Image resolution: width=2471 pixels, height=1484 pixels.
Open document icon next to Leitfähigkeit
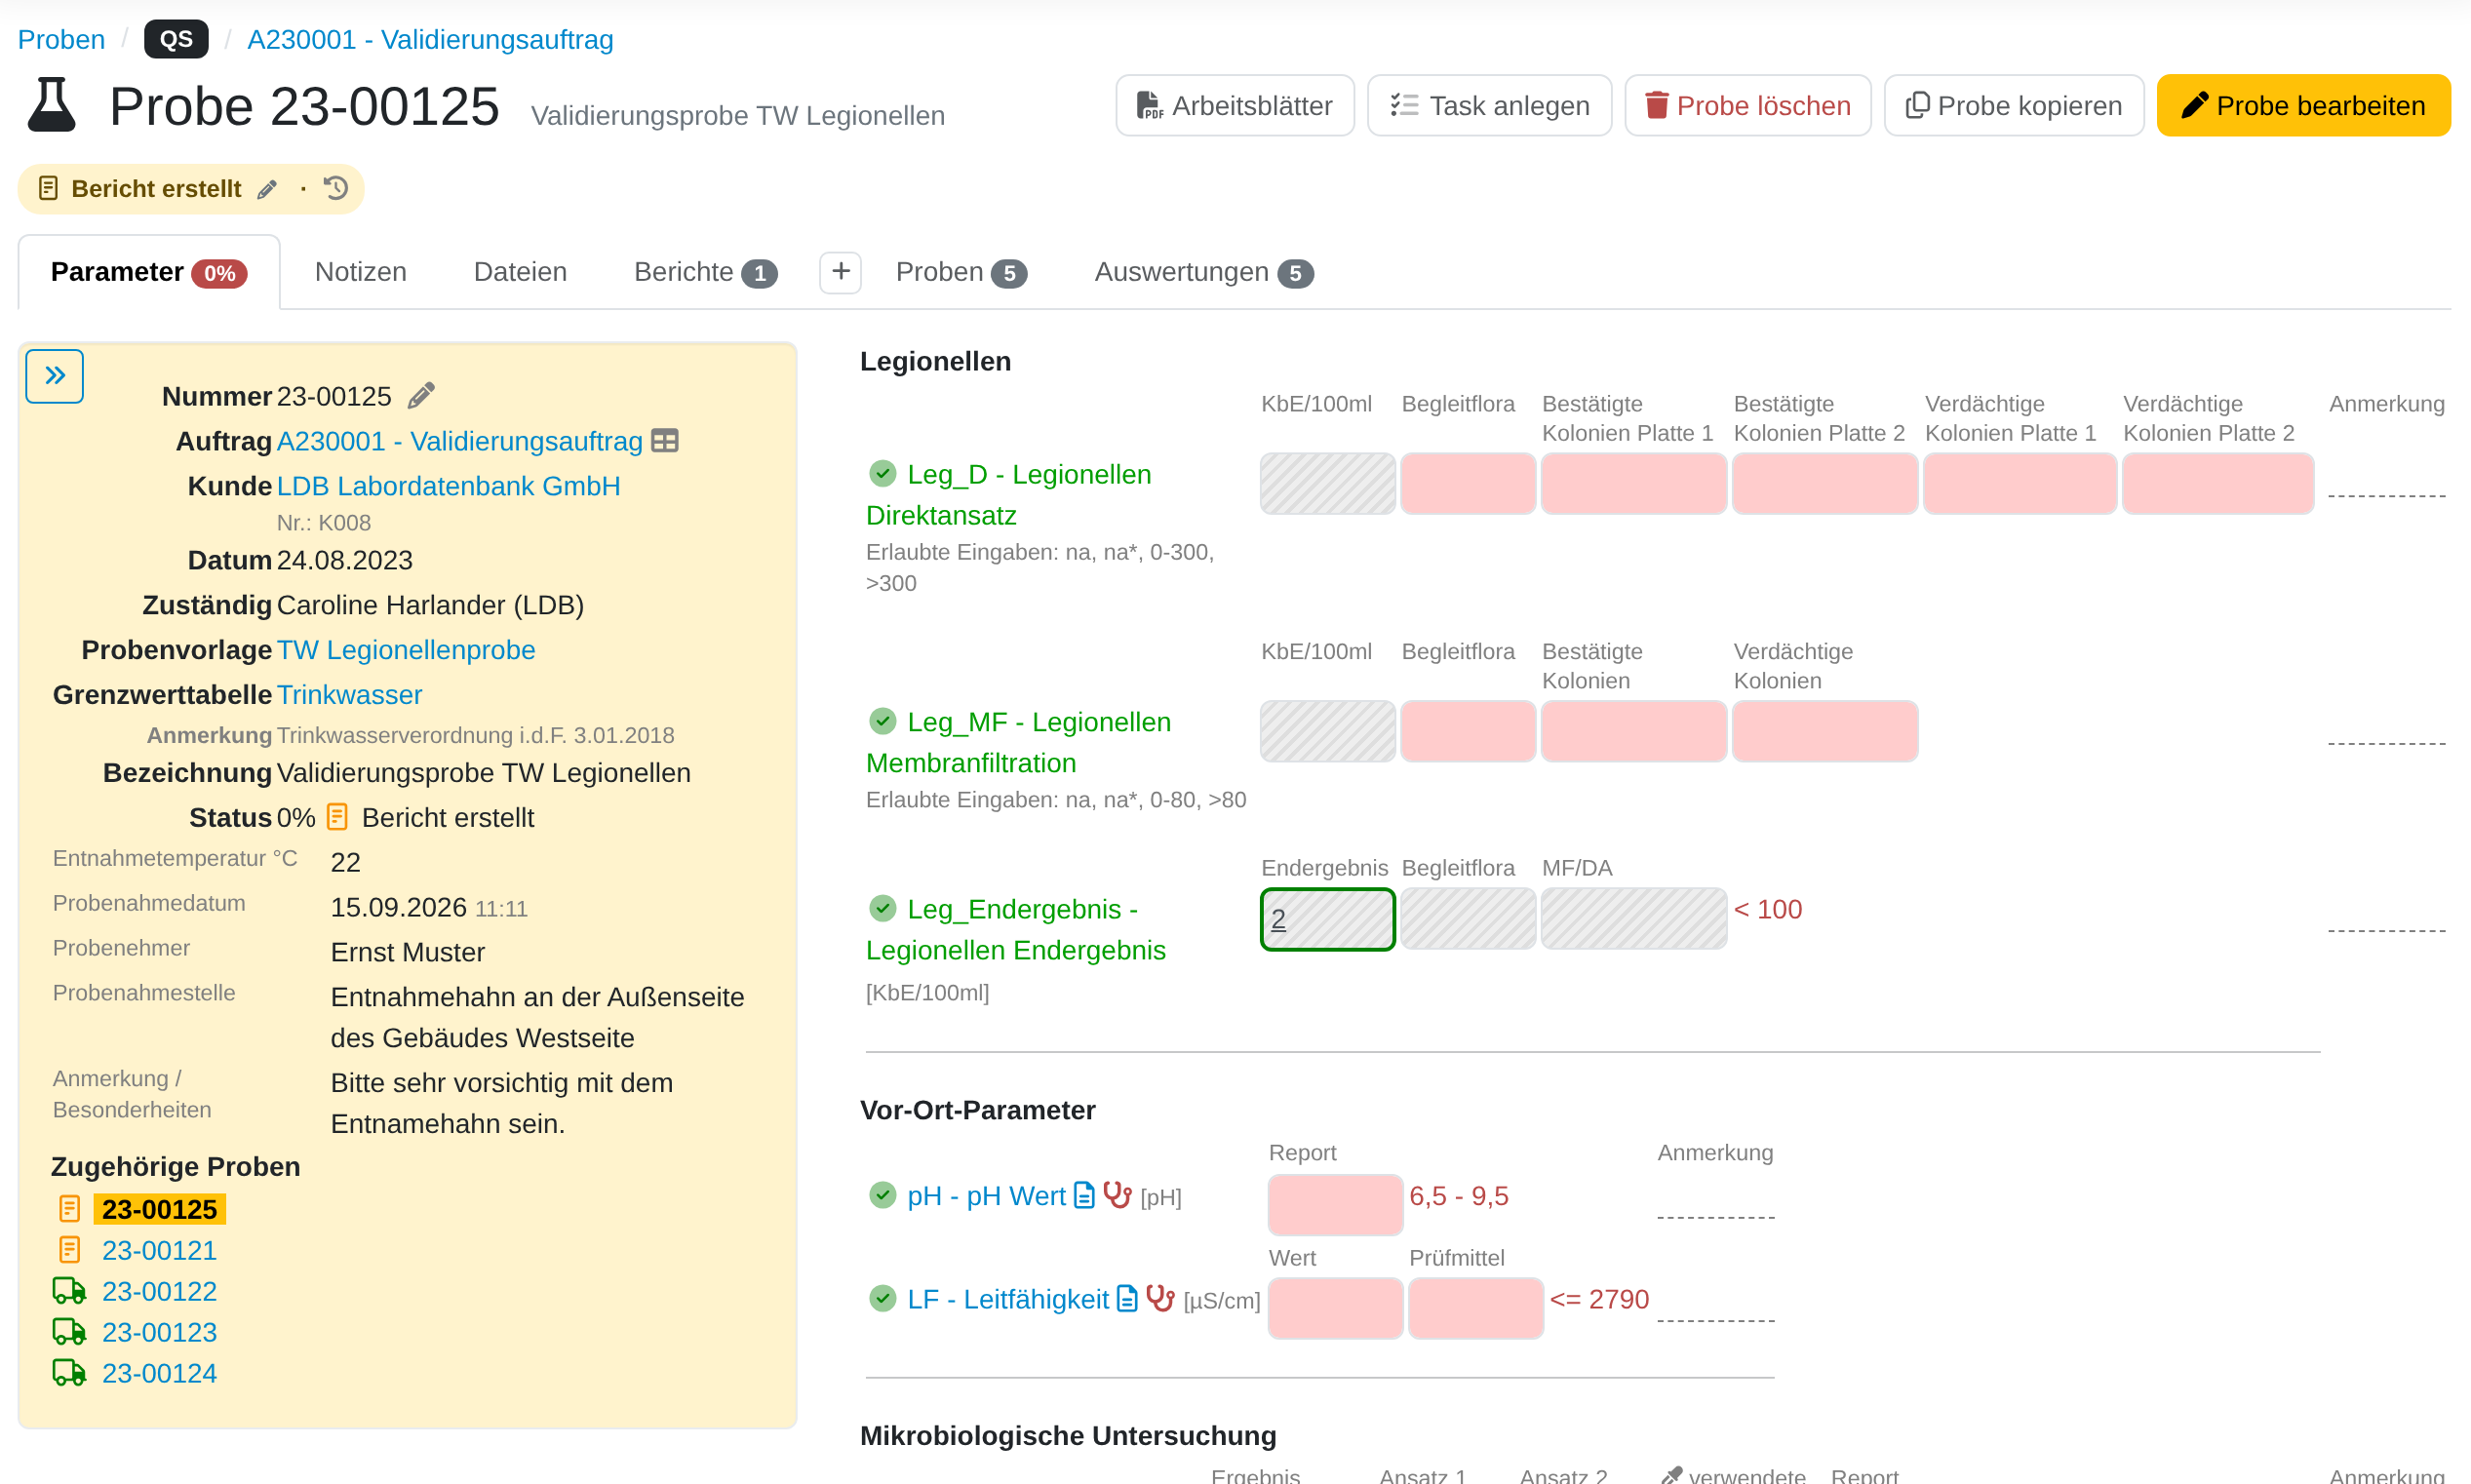coord(1127,1298)
